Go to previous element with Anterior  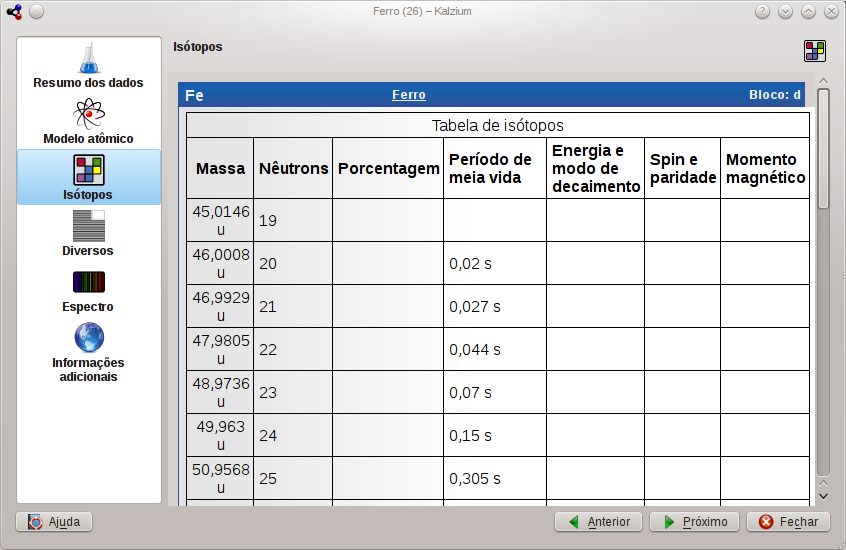(x=598, y=522)
